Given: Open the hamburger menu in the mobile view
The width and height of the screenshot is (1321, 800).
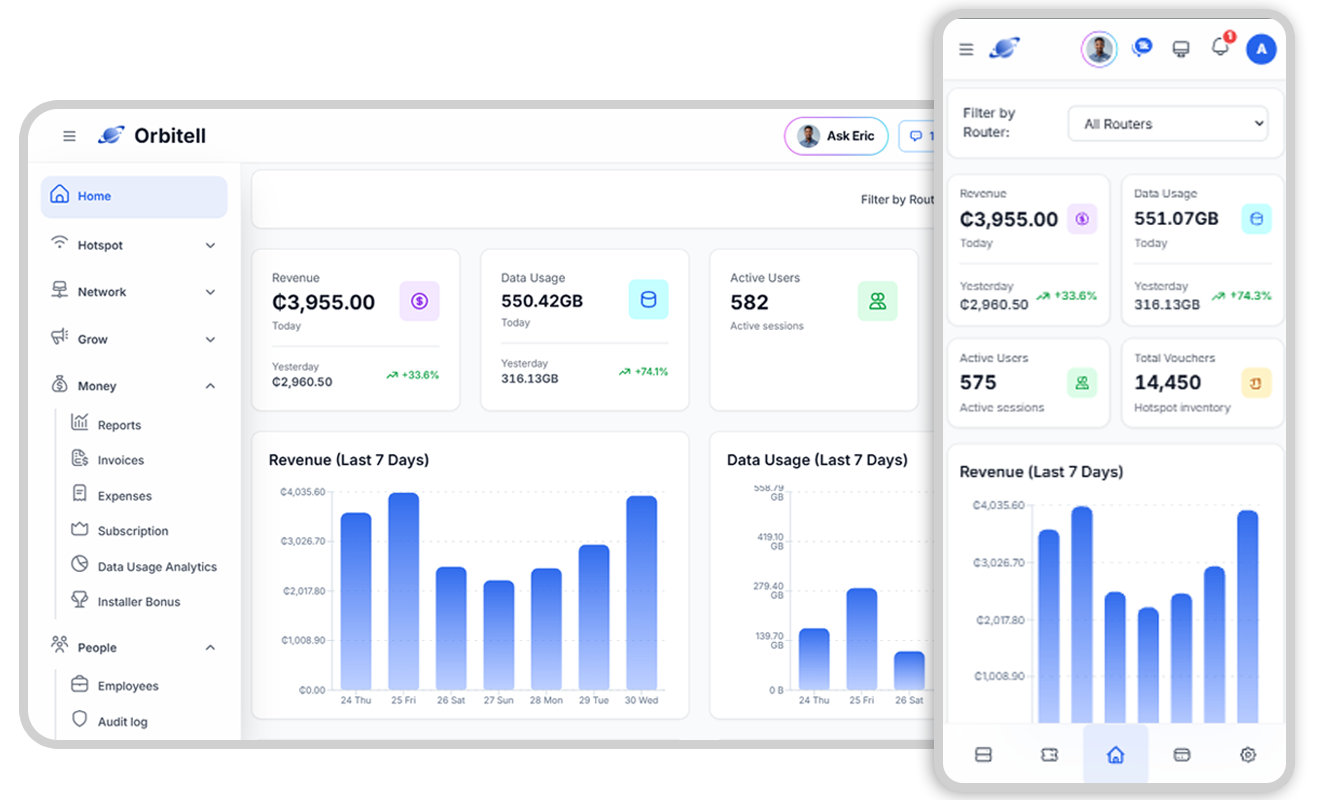Looking at the screenshot, I should click(966, 49).
